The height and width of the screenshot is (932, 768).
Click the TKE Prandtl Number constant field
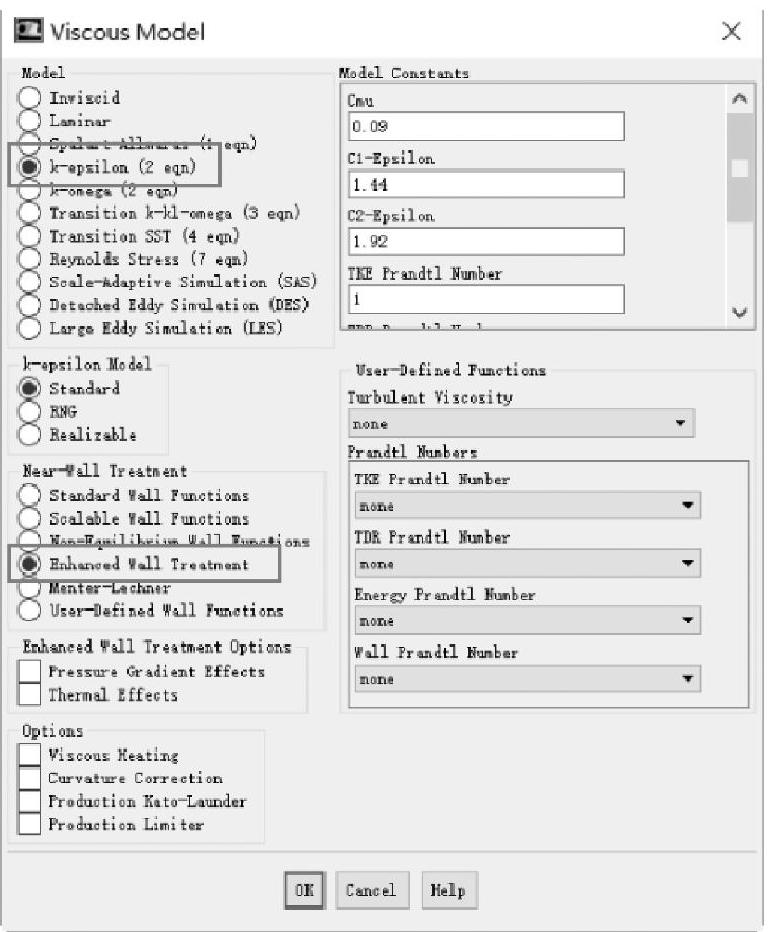(486, 299)
